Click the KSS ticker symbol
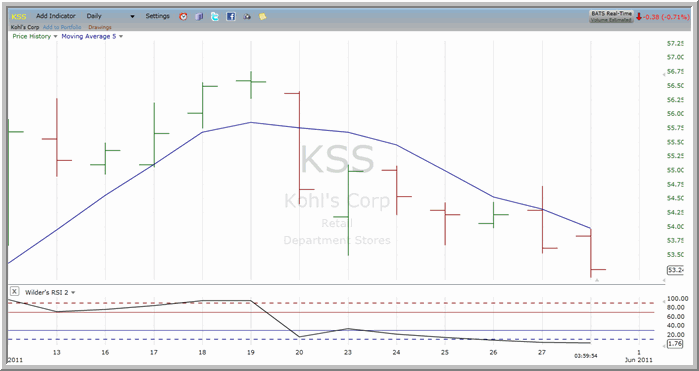 [19, 16]
